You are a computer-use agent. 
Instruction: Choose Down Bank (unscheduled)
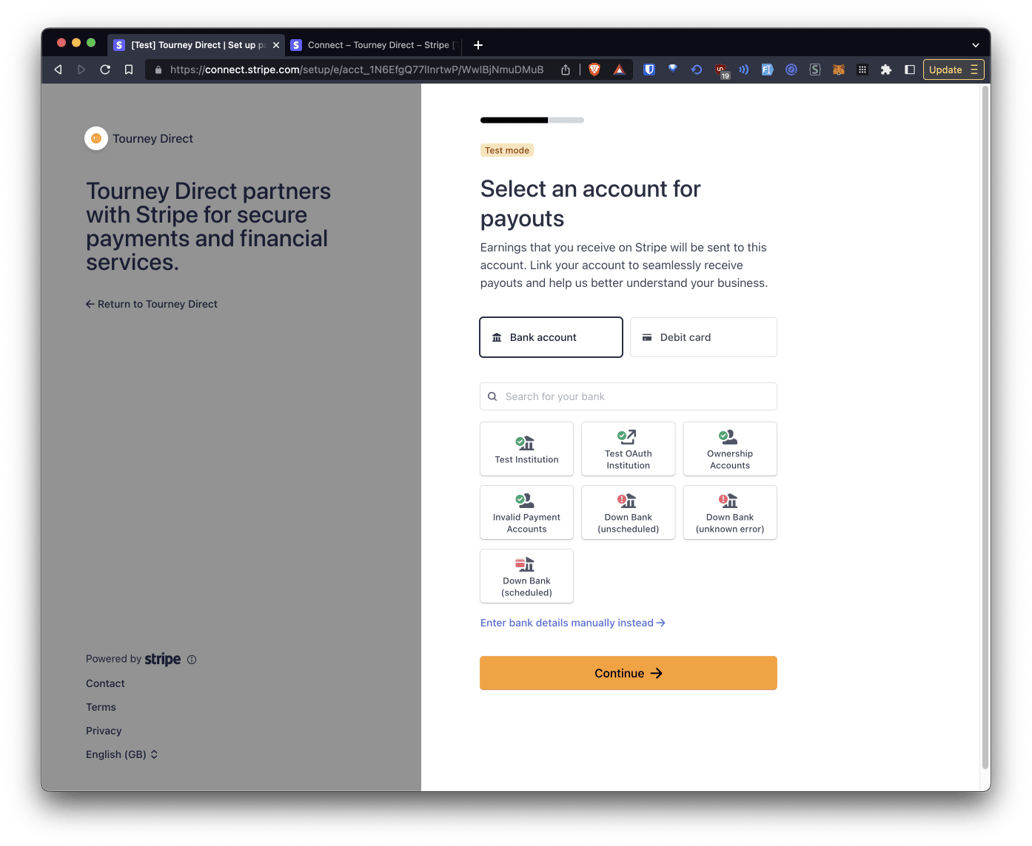(x=628, y=512)
